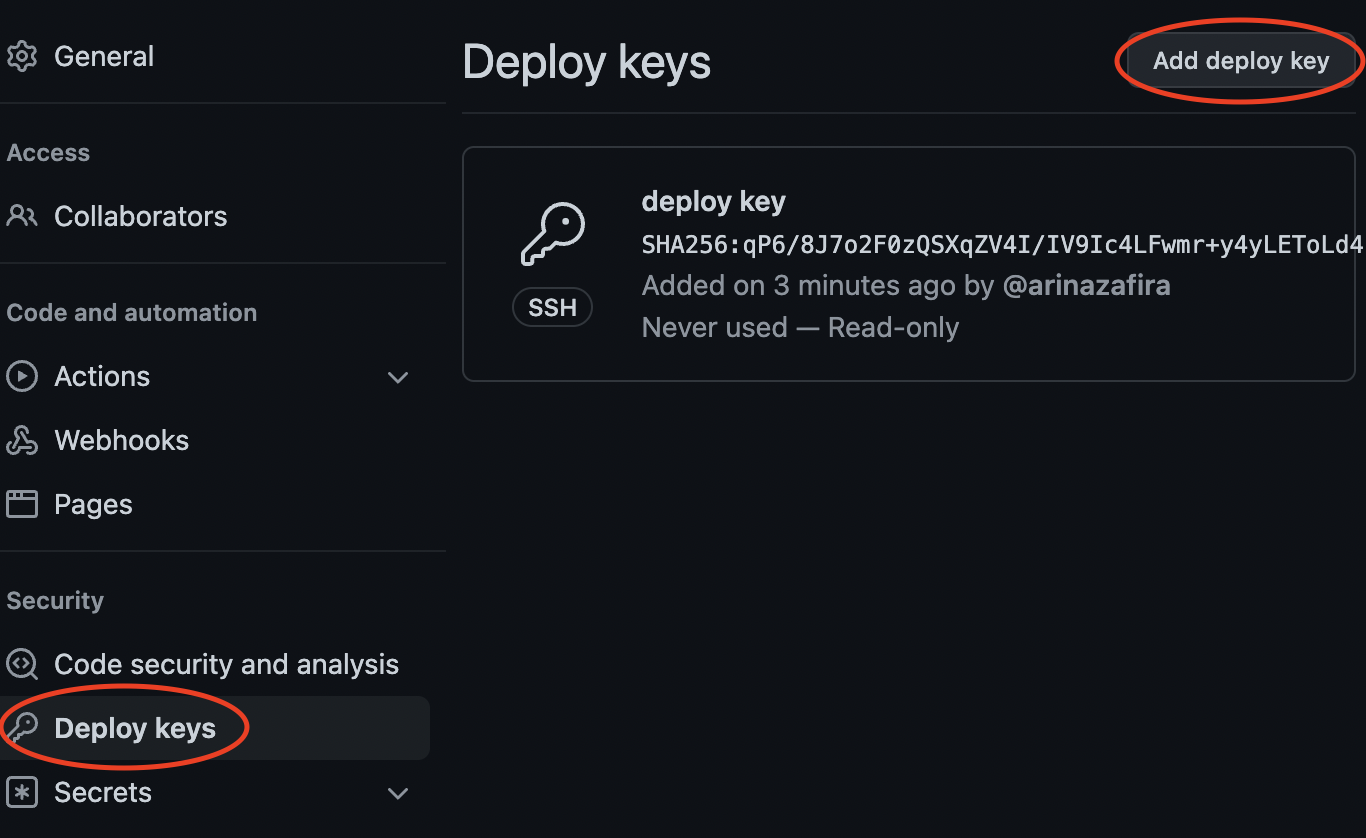Click the Collaborators people icon
The height and width of the screenshot is (838, 1366).
(22, 216)
